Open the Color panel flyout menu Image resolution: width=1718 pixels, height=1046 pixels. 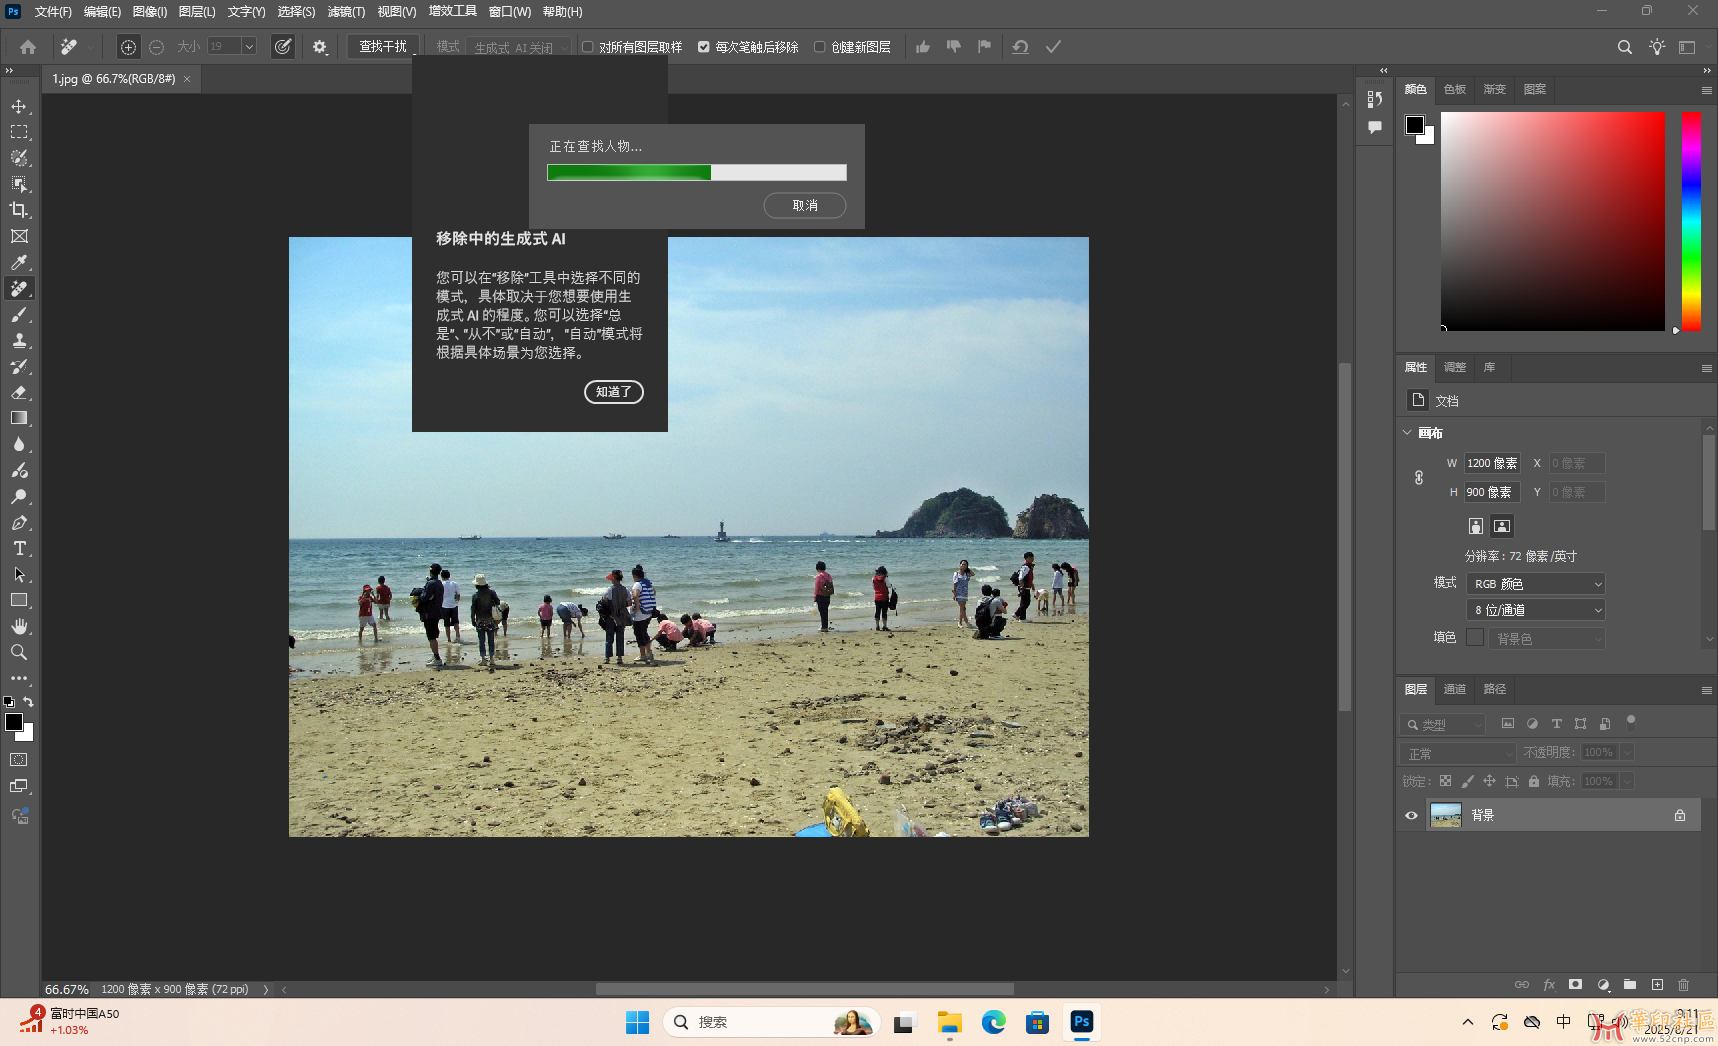(x=1706, y=90)
